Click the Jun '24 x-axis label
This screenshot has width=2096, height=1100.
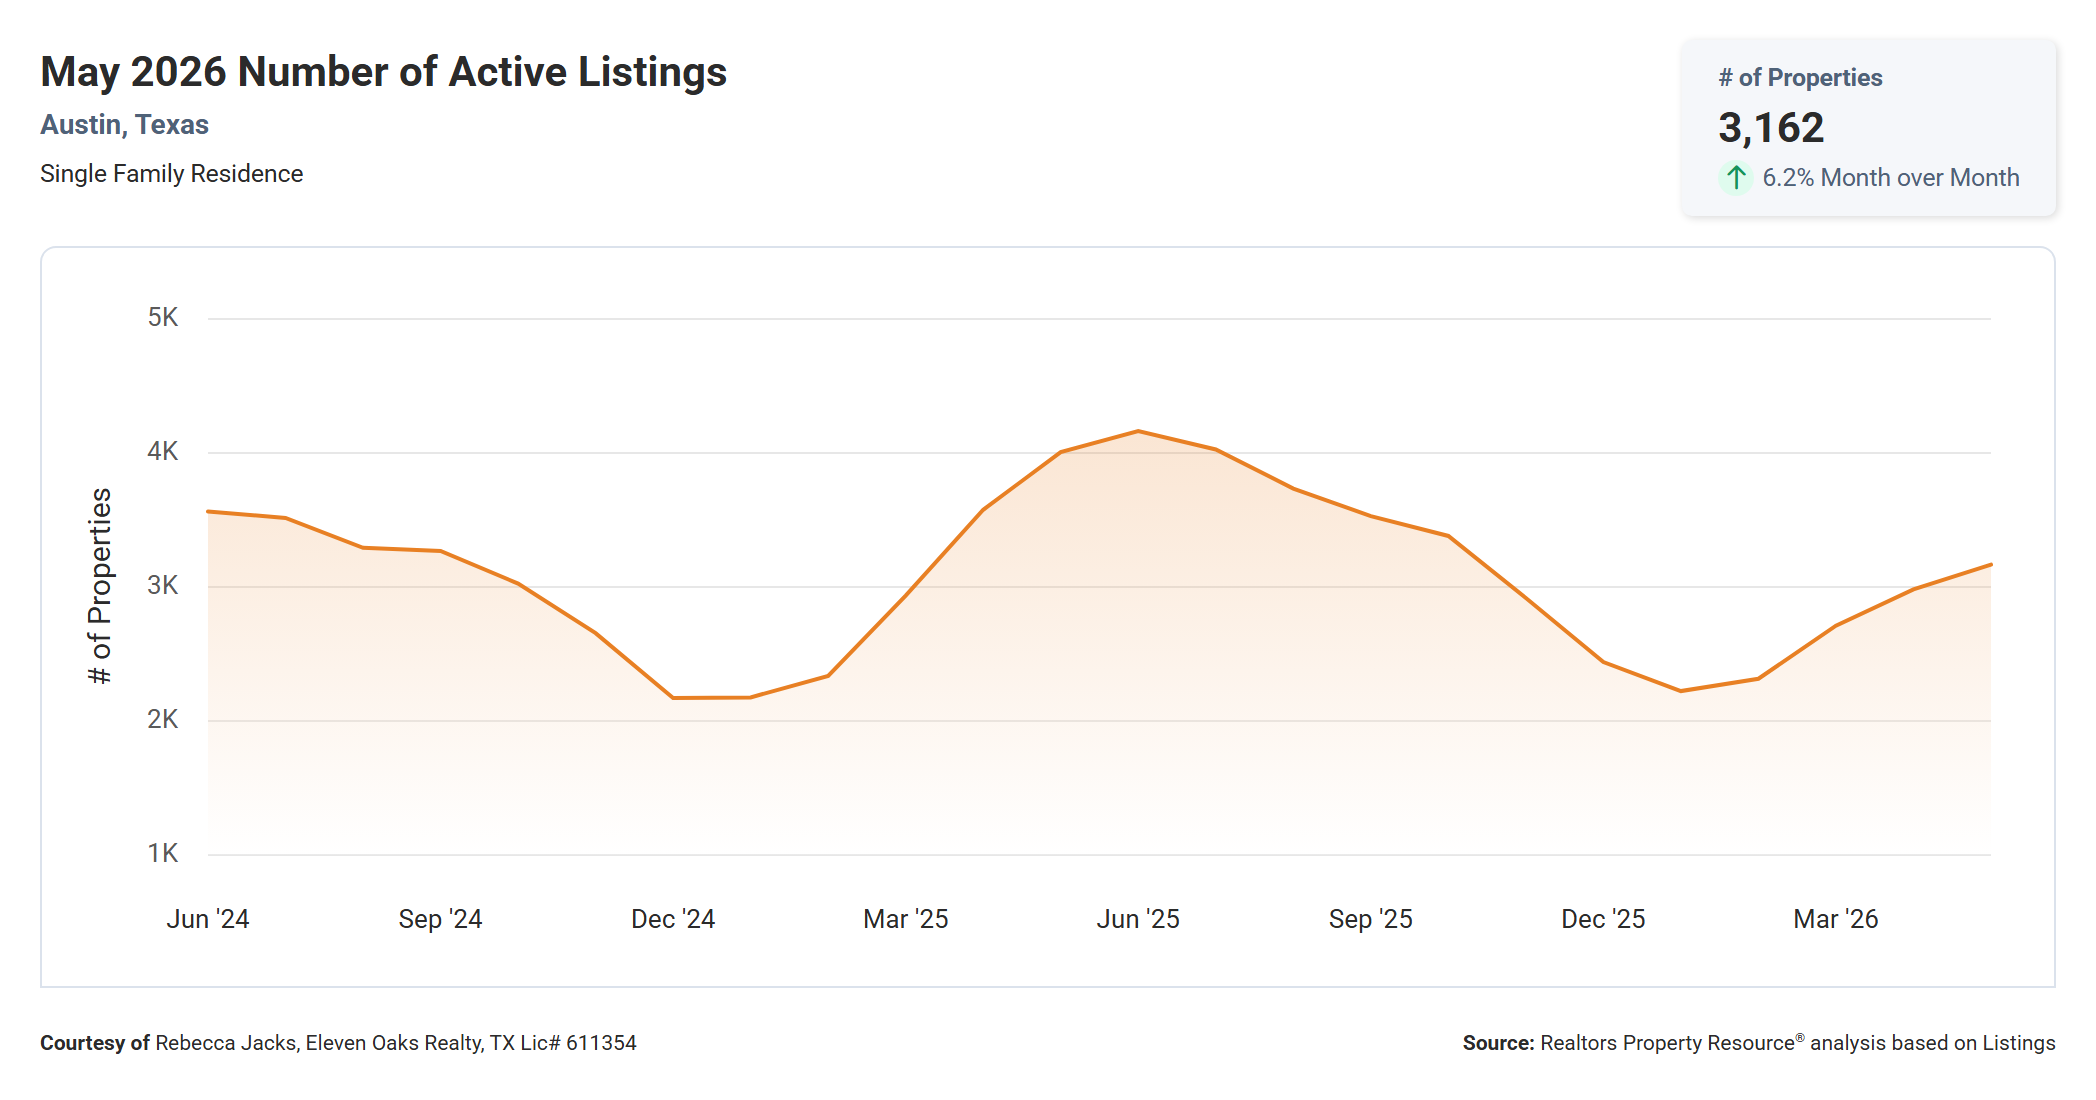click(x=208, y=919)
